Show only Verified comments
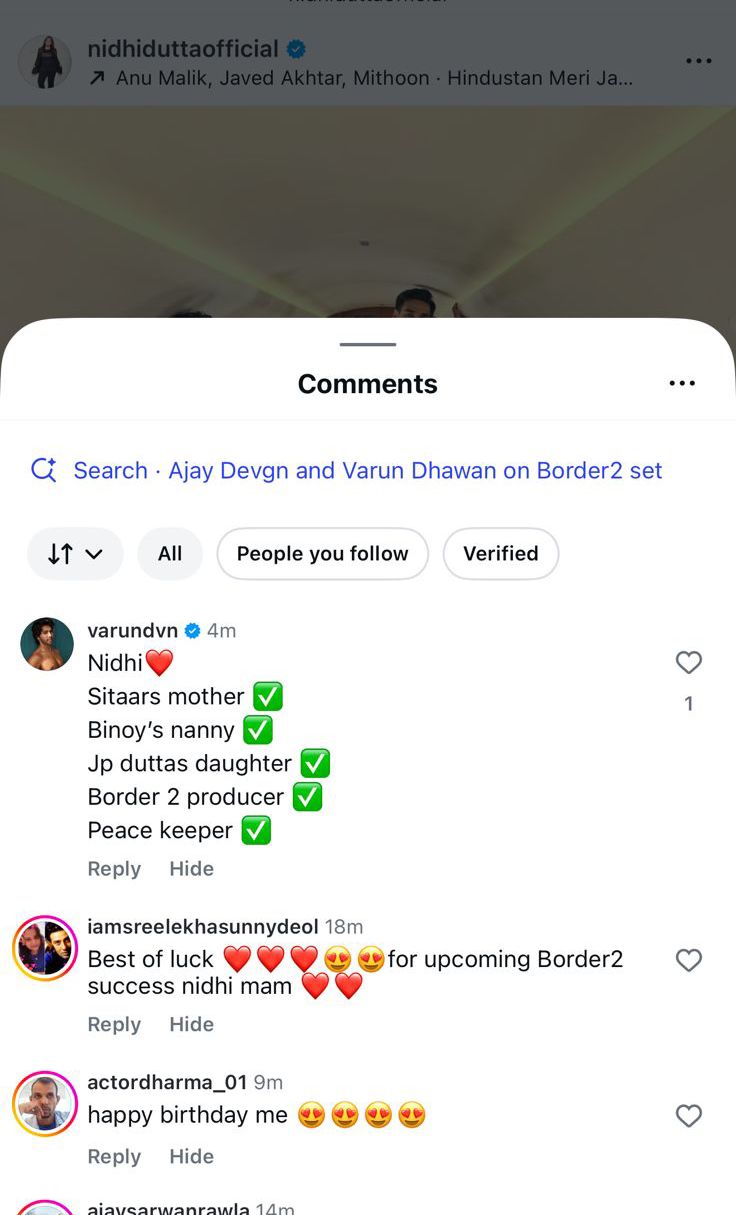736x1215 pixels. click(500, 554)
